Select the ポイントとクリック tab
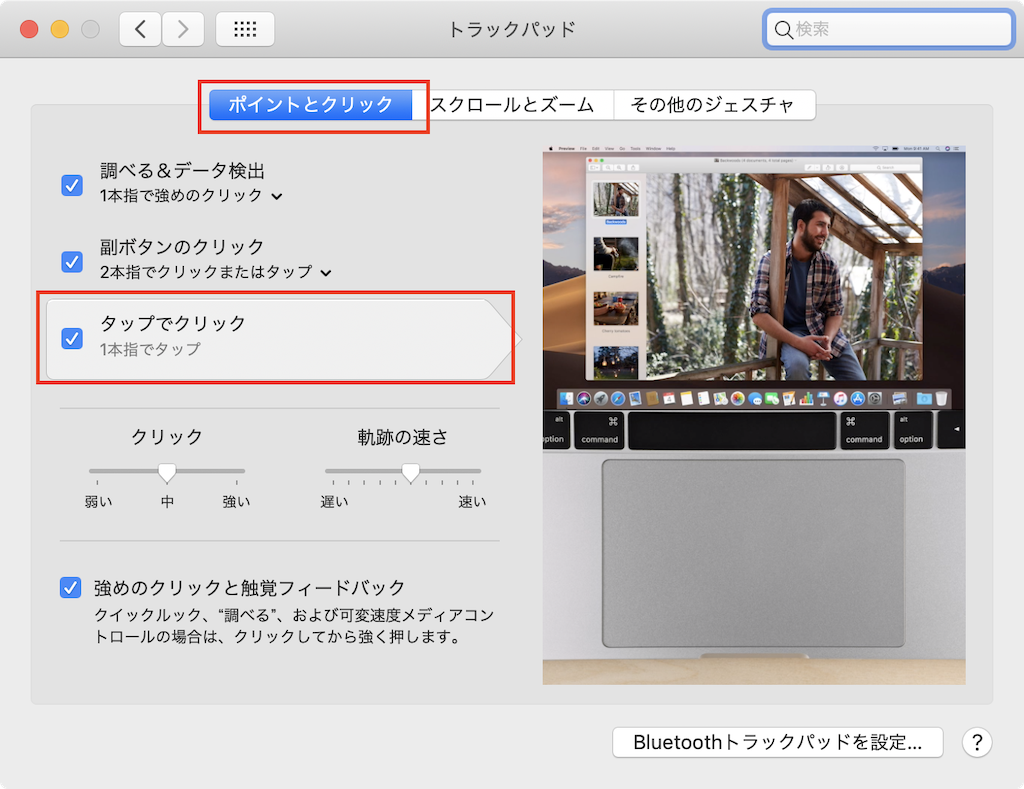Image resolution: width=1024 pixels, height=789 pixels. (313, 104)
